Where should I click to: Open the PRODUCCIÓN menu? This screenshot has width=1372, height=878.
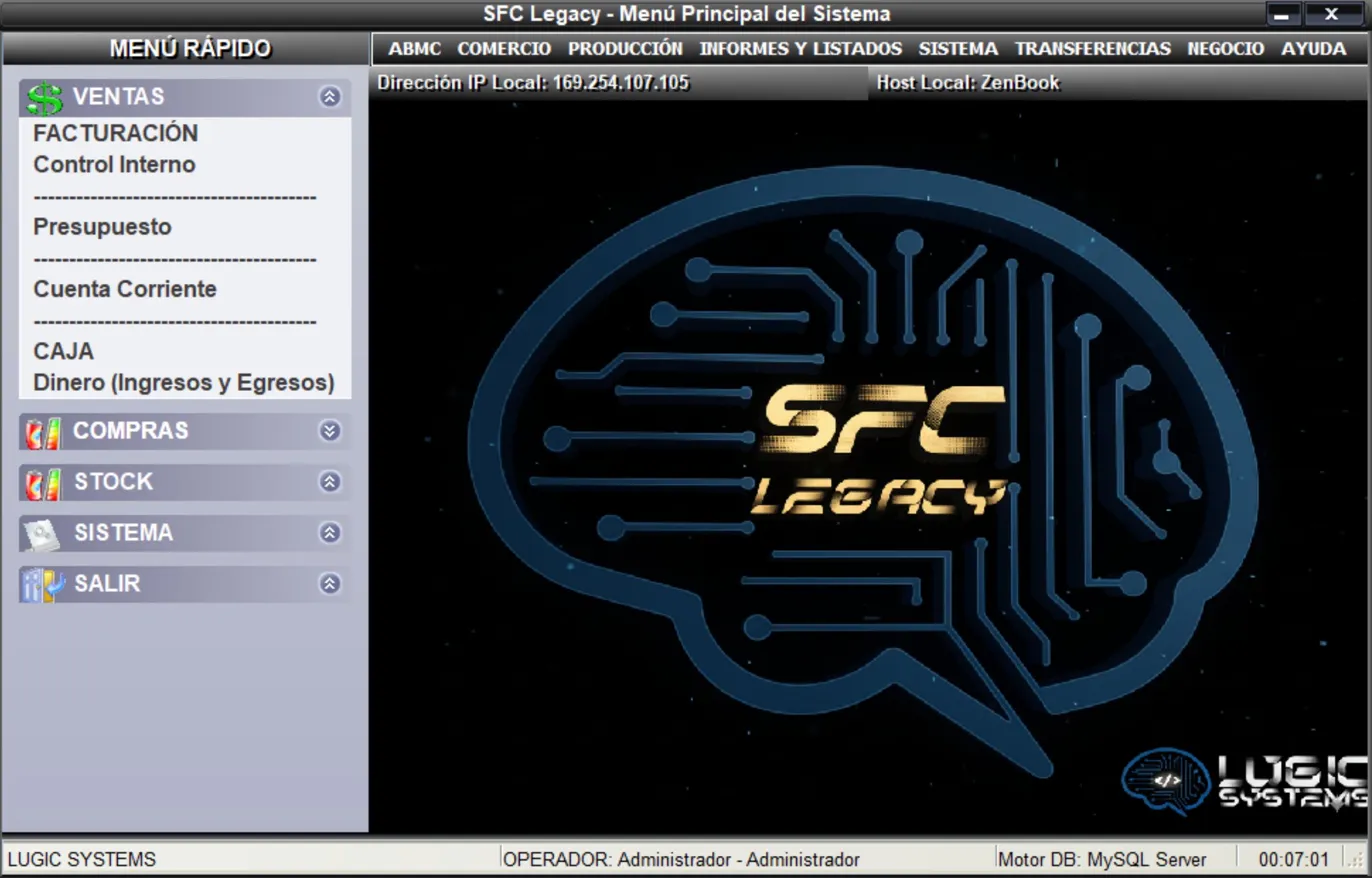(x=625, y=48)
